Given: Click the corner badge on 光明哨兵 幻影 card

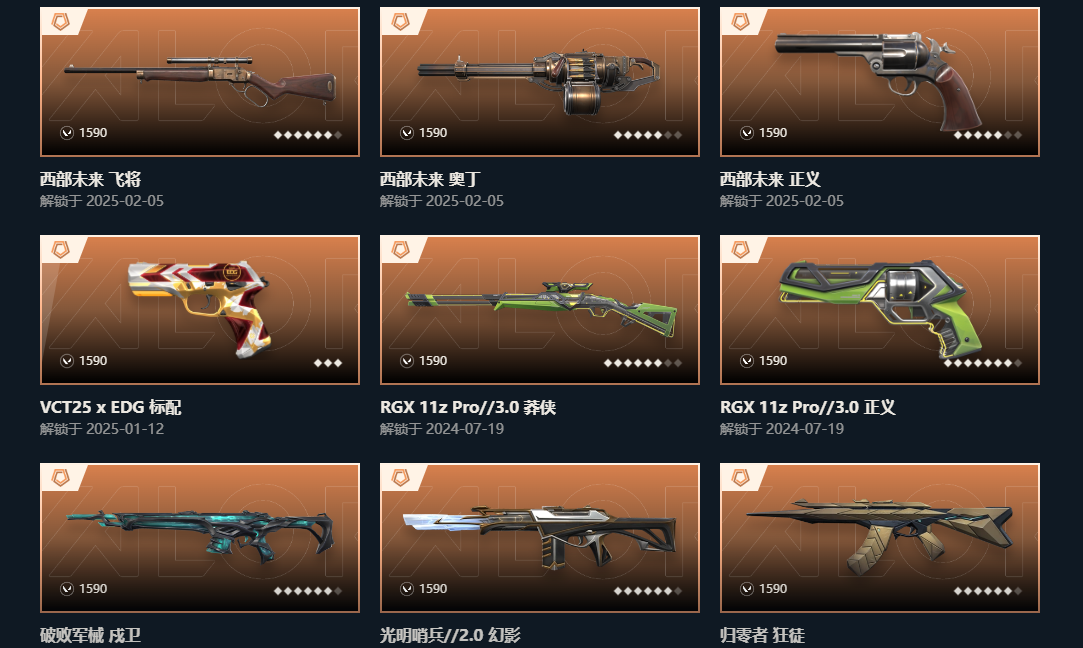Looking at the screenshot, I should (401, 477).
